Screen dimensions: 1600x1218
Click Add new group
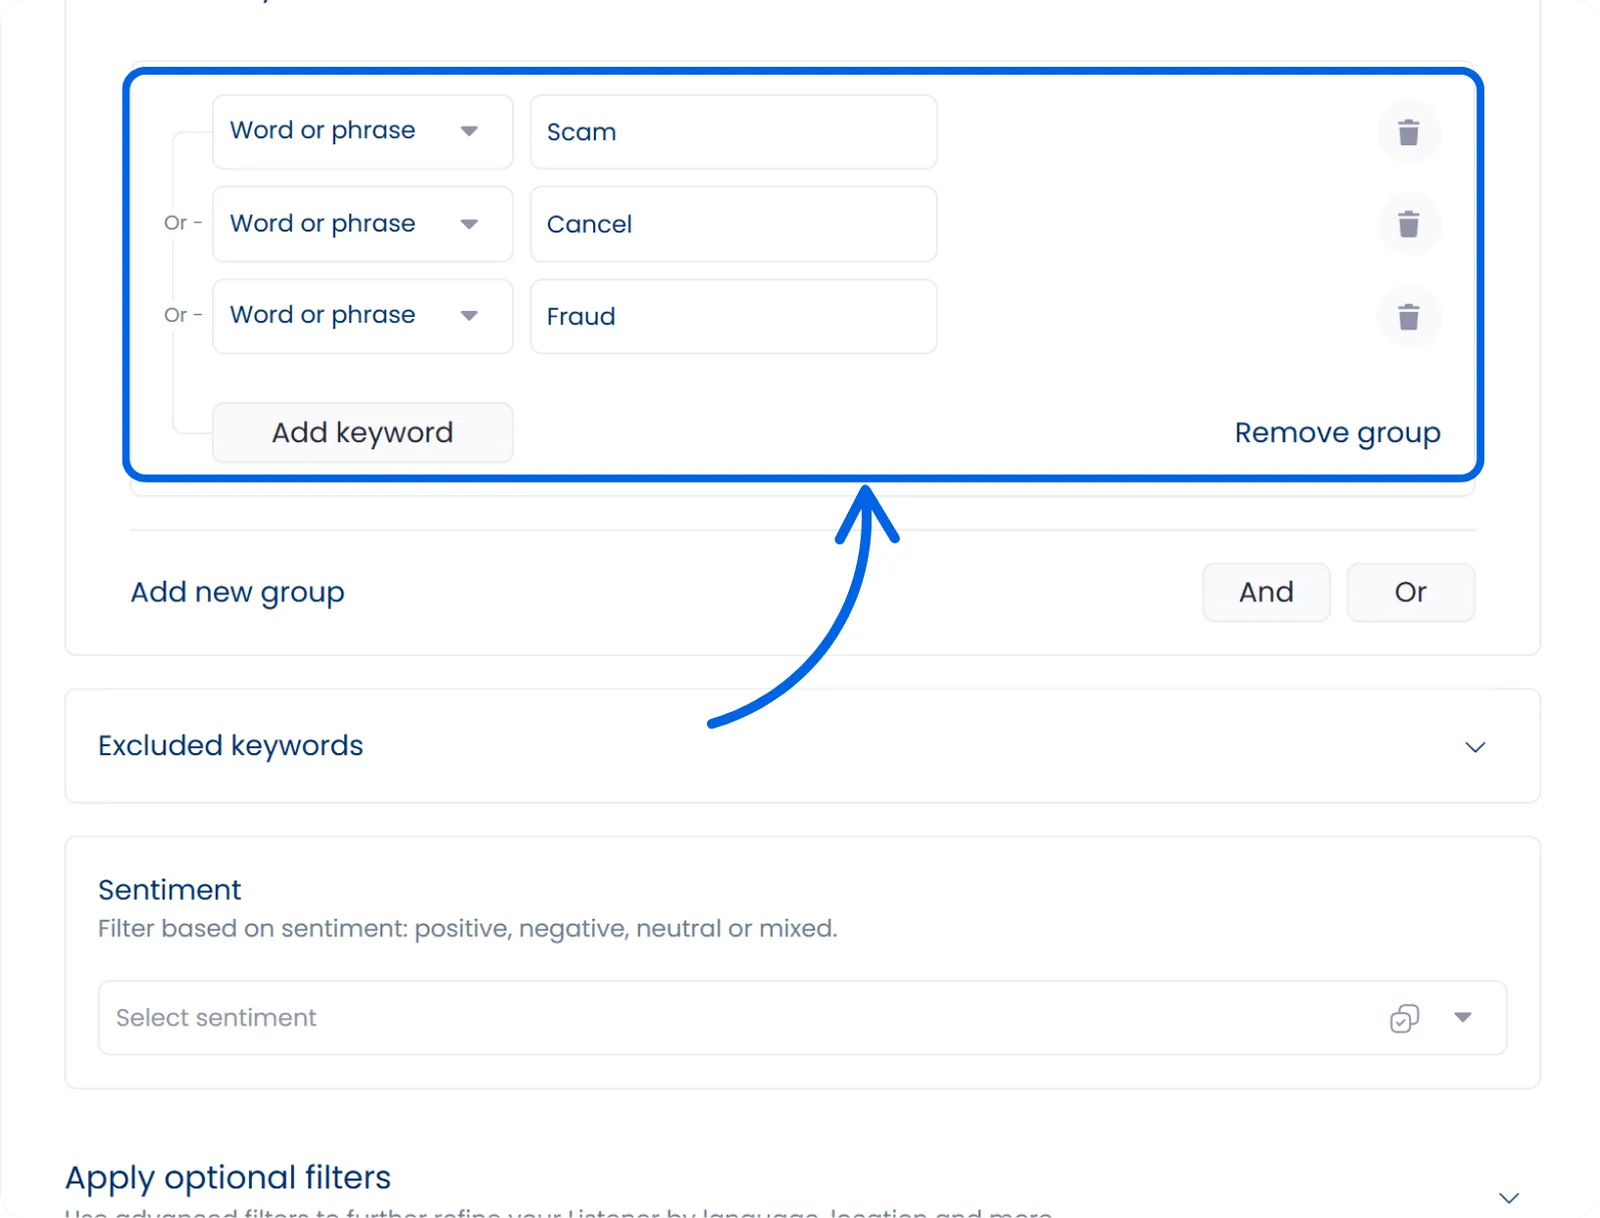(x=237, y=591)
